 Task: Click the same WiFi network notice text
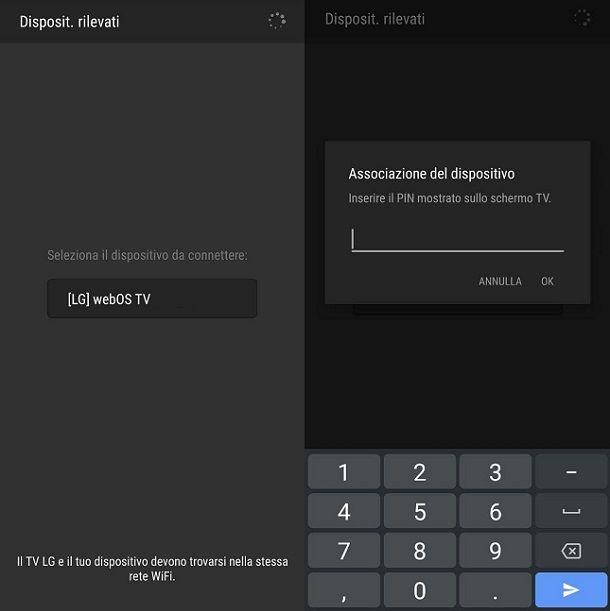(x=152, y=569)
